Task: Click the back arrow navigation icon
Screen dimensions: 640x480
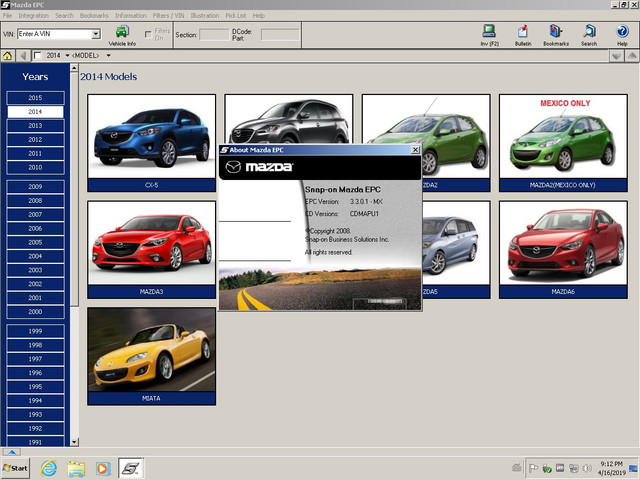Action: point(23,56)
